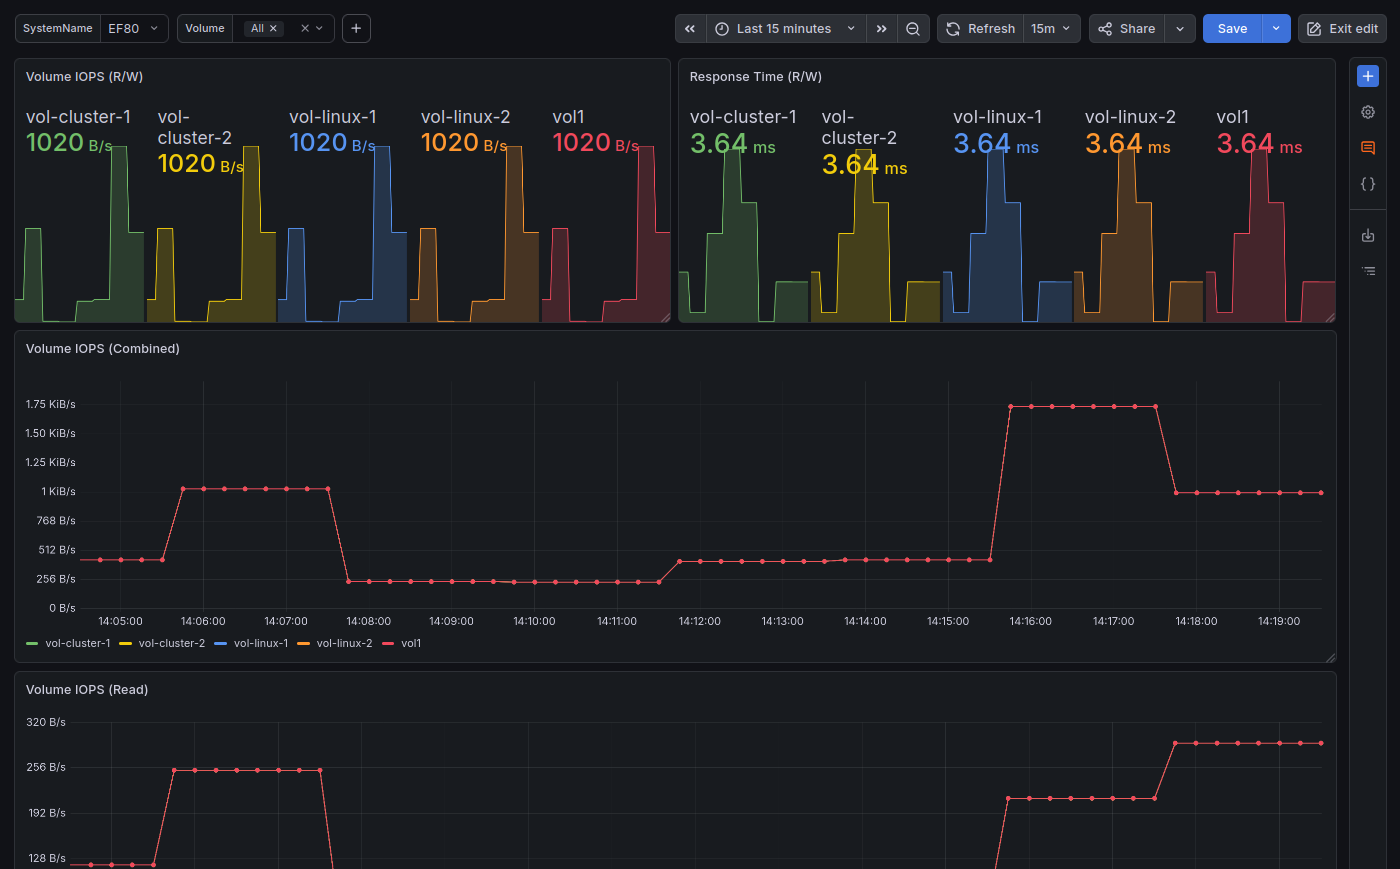Expand the Volume variable chevron
Image resolution: width=1400 pixels, height=869 pixels.
(x=320, y=29)
